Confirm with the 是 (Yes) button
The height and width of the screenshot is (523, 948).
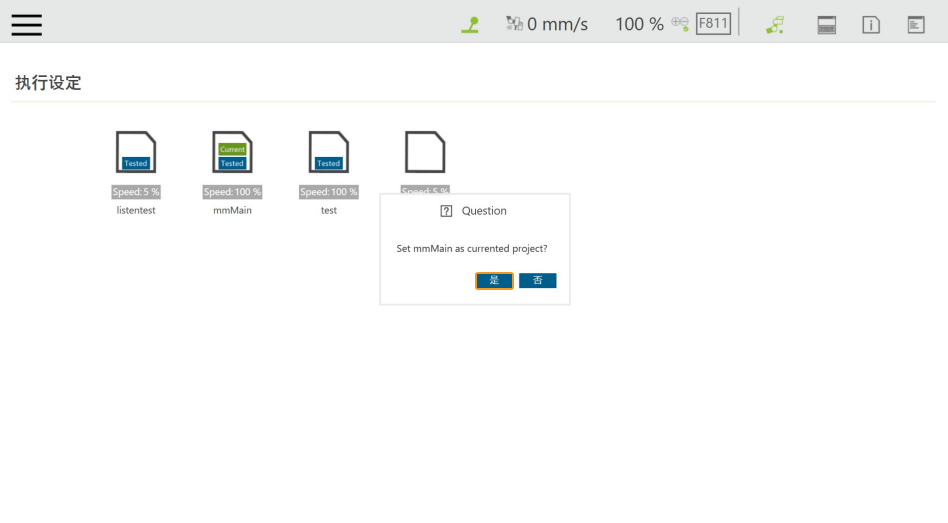click(494, 281)
